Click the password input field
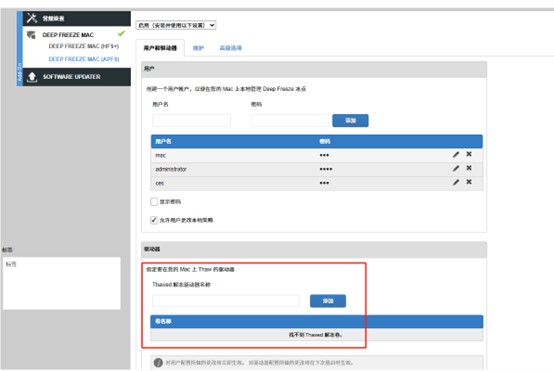 click(x=290, y=120)
